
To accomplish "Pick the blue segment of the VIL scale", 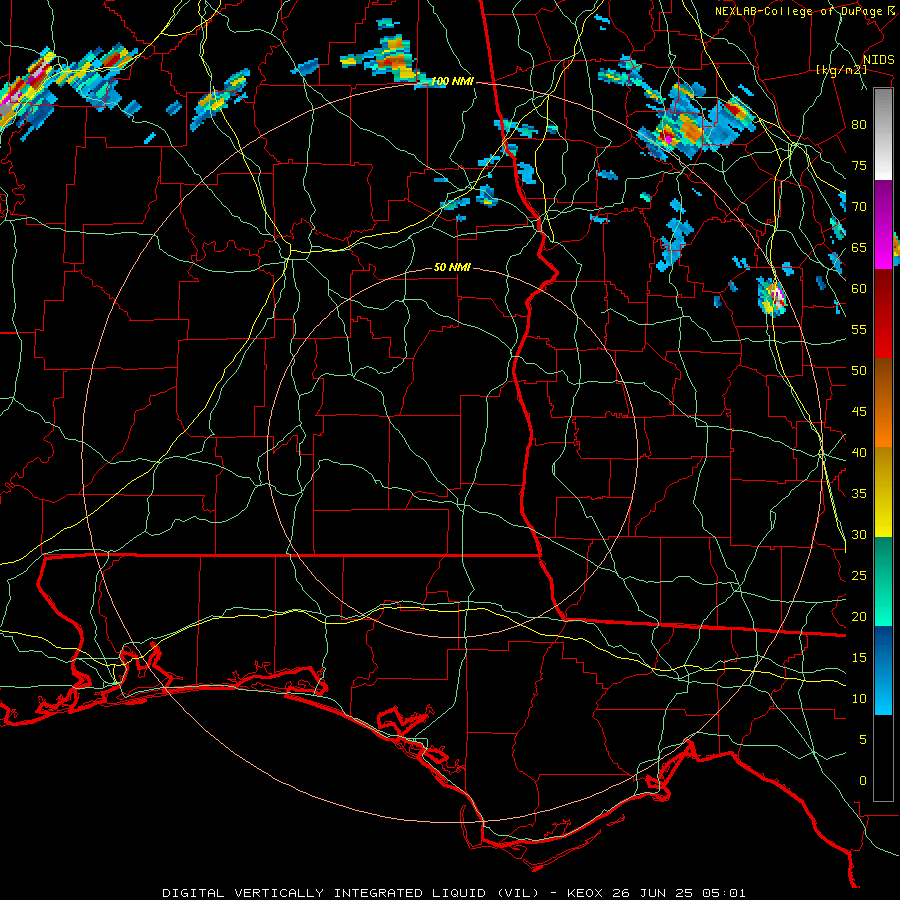I will [x=883, y=670].
